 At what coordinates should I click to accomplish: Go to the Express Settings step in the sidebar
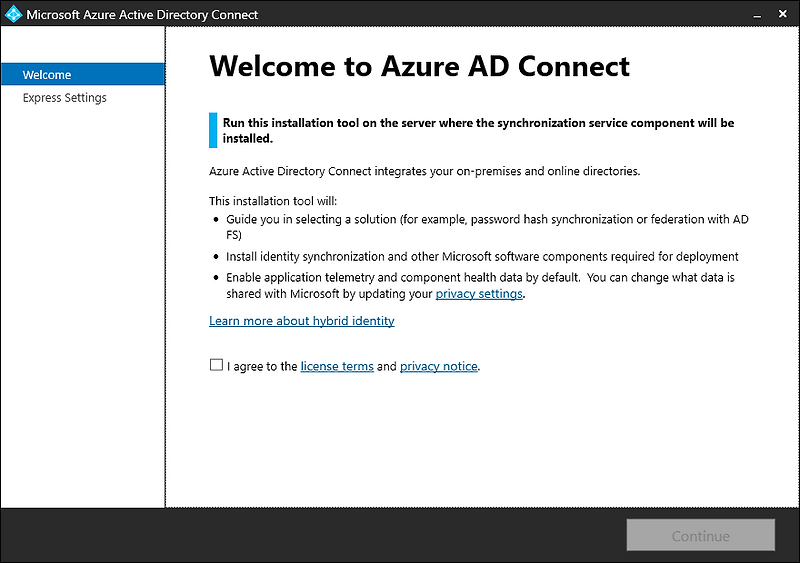65,98
